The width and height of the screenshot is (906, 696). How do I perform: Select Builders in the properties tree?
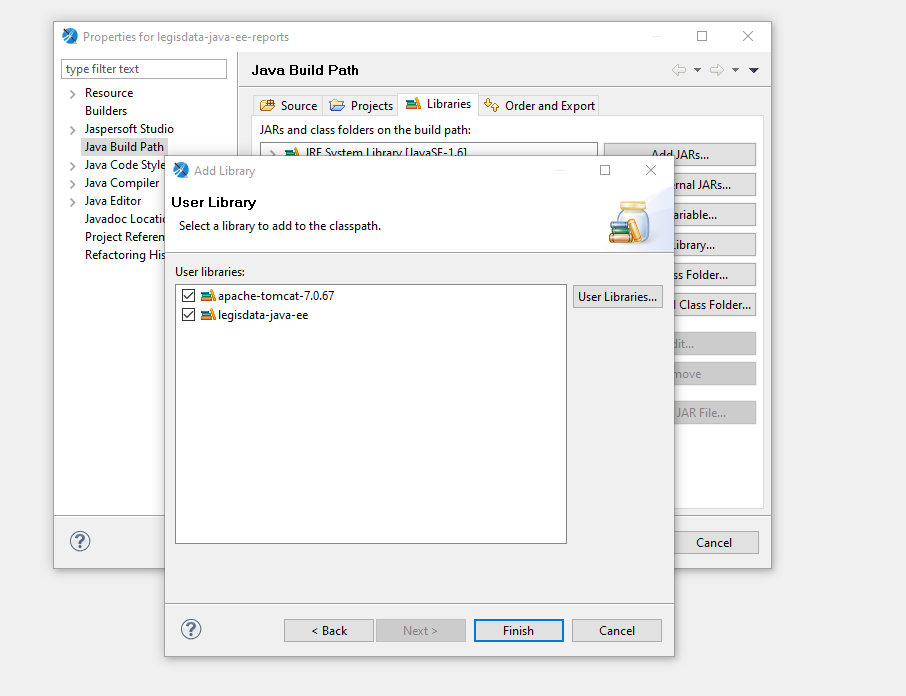click(106, 111)
